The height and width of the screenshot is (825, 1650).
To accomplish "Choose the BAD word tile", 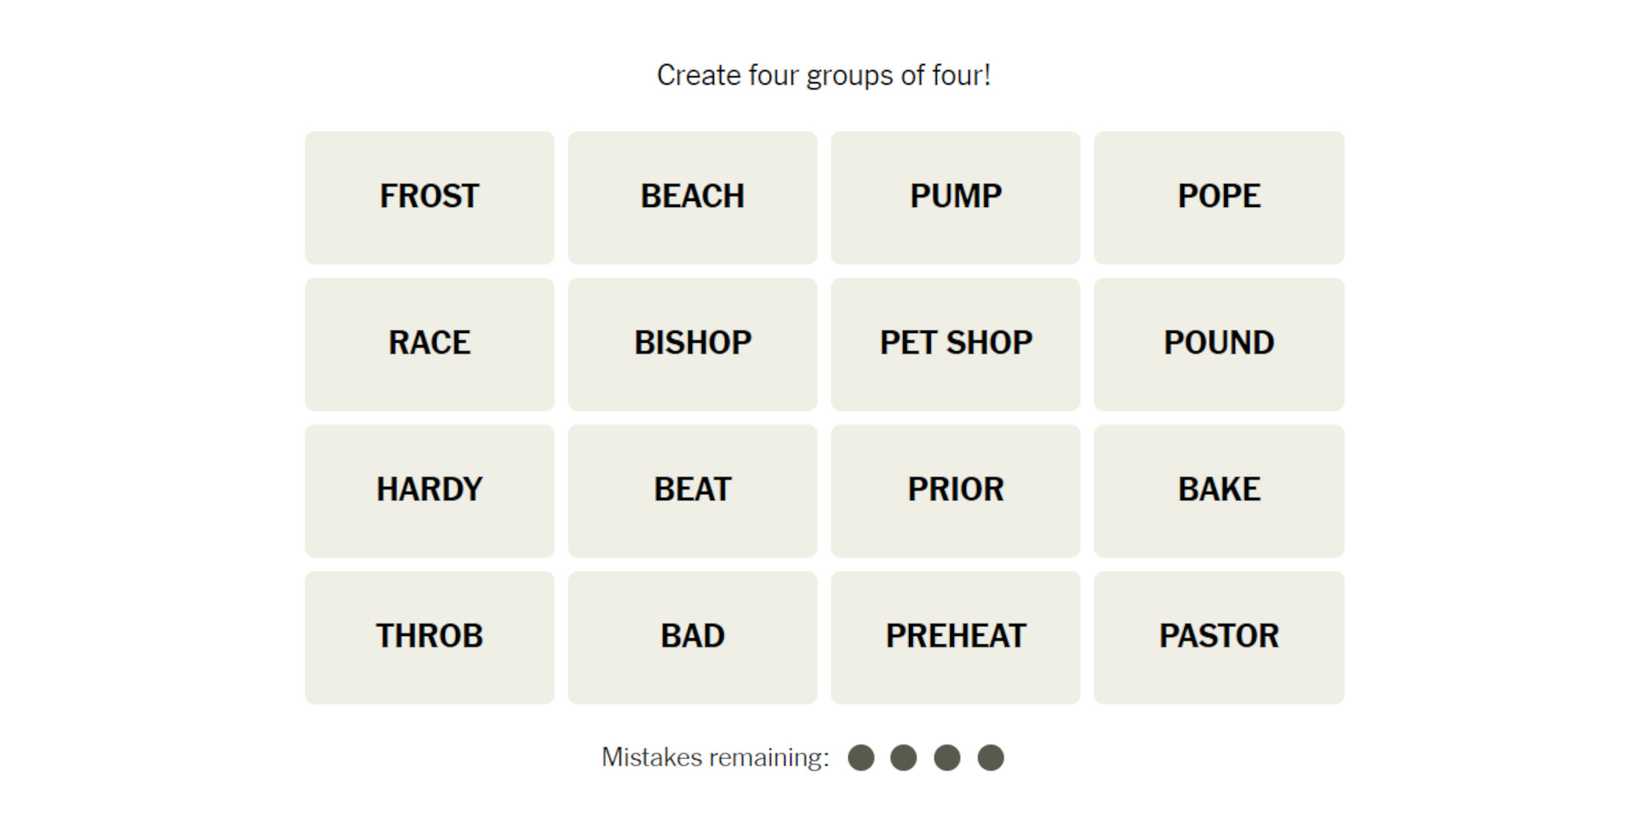I will tap(692, 637).
